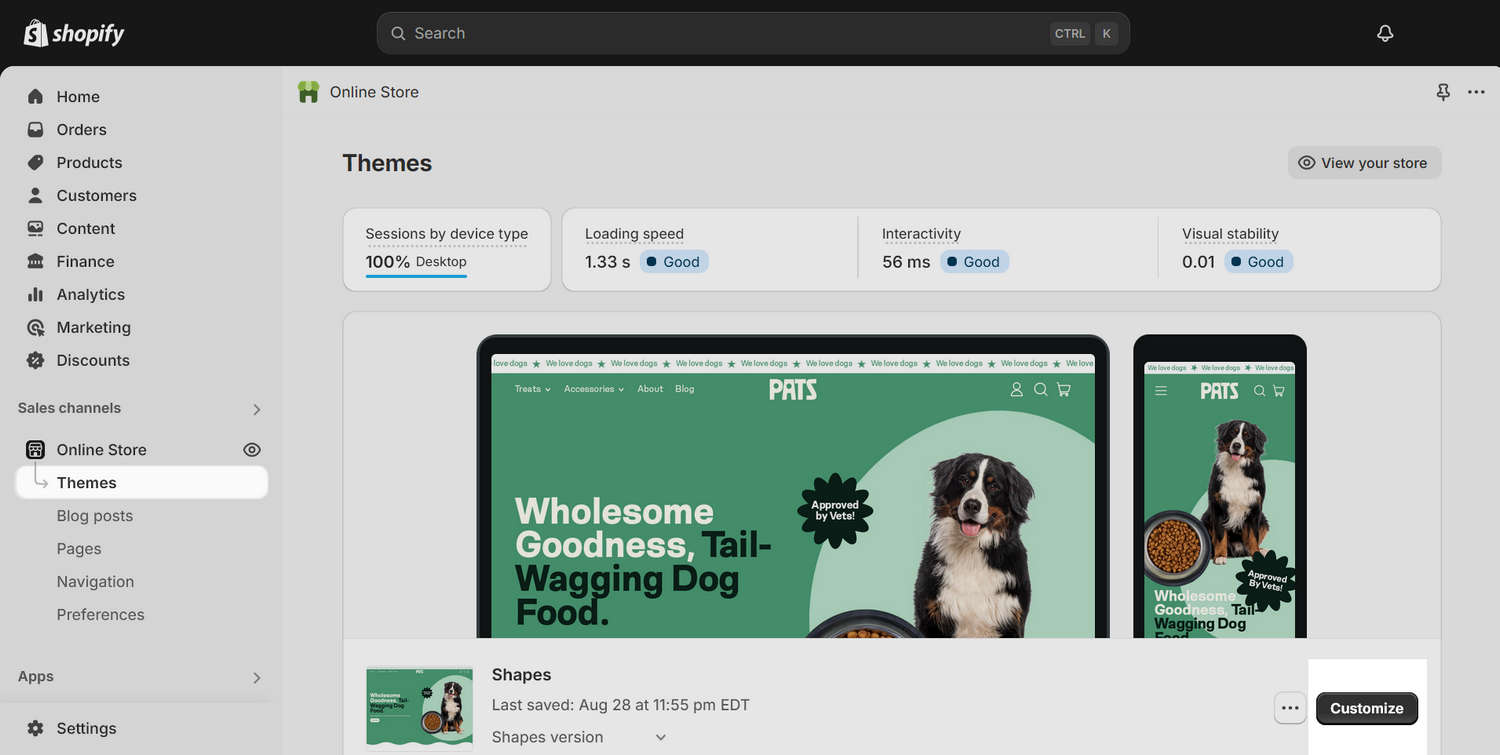This screenshot has width=1500, height=755.
Task: Open the Shapes version dropdown
Action: (x=579, y=737)
